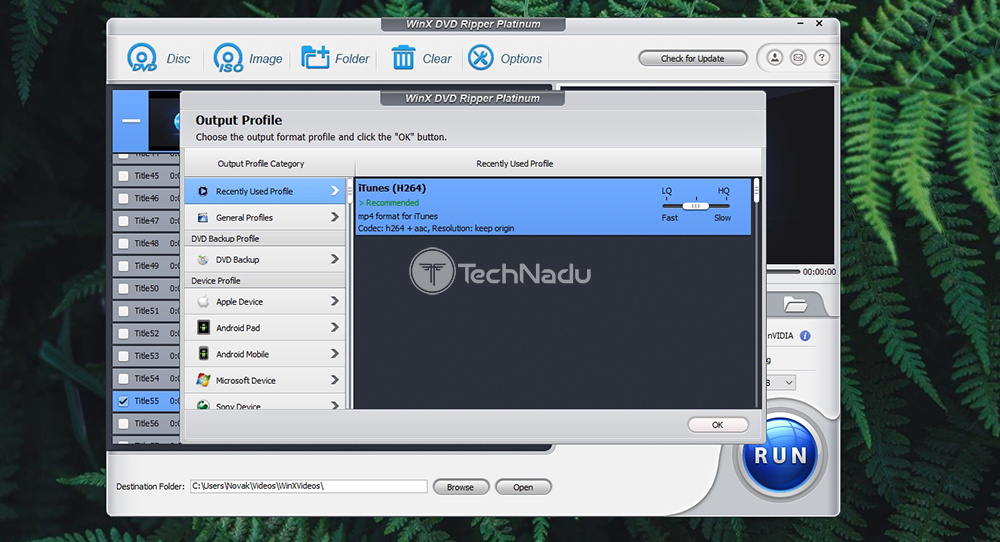This screenshot has width=1000, height=542.
Task: Check the Title46 checkbox
Action: [x=123, y=198]
